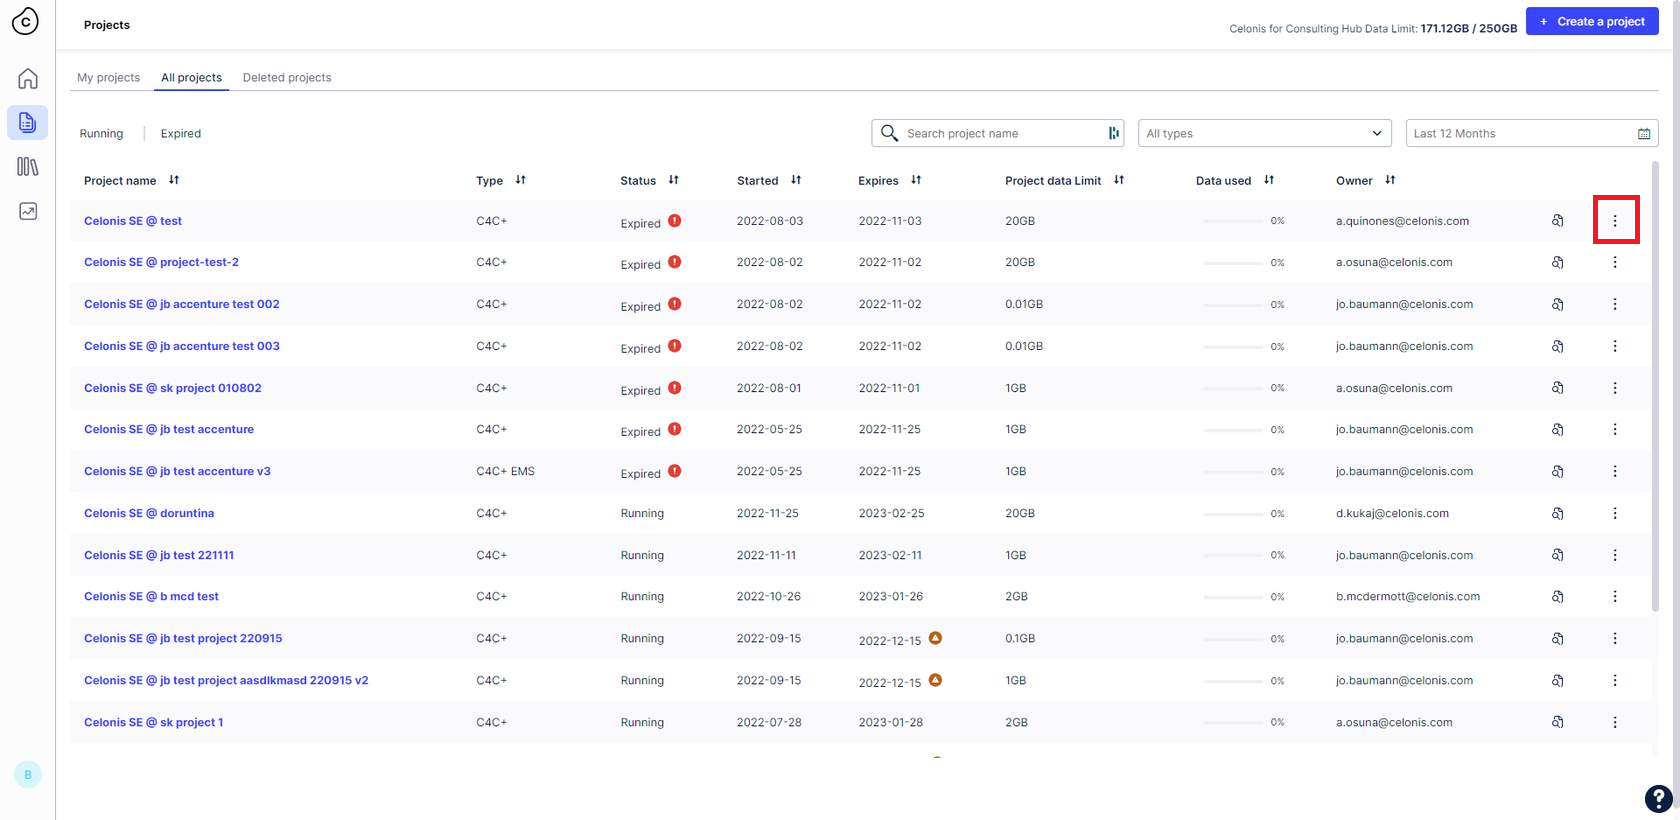
Task: Click owner d.kukaj@celonis.com
Action: point(1392,513)
